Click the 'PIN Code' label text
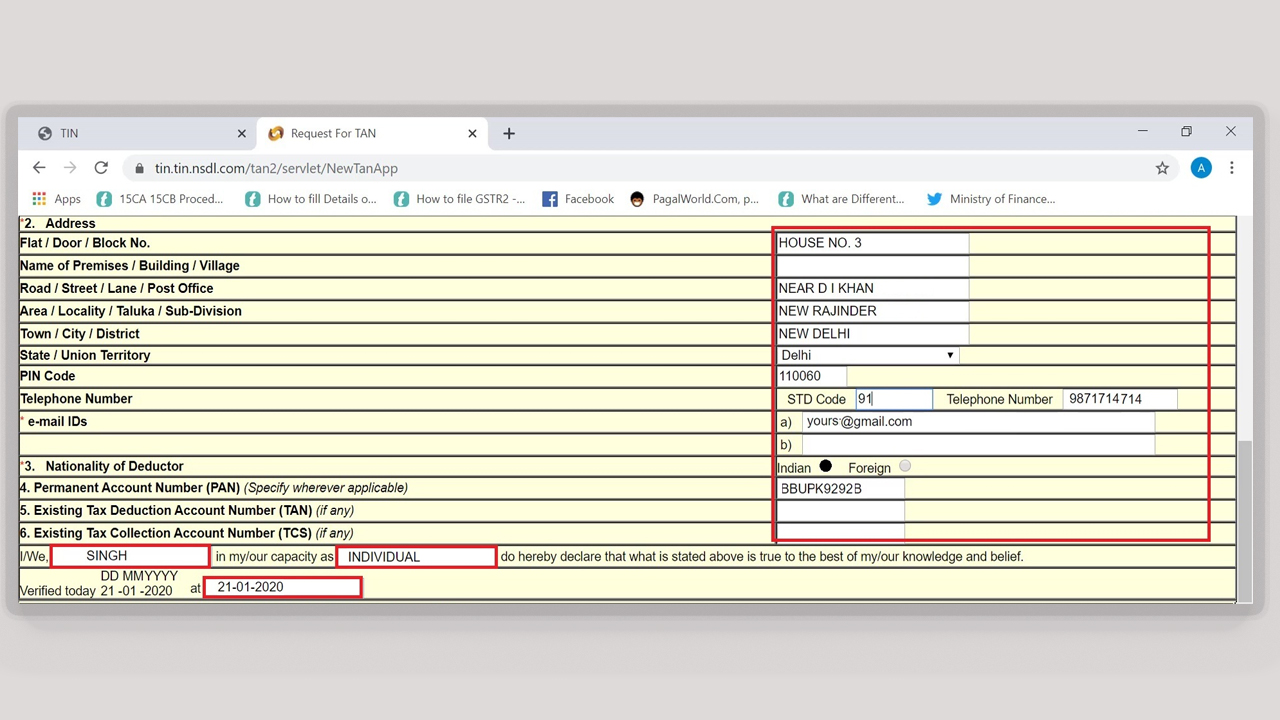 pyautogui.click(x=47, y=376)
